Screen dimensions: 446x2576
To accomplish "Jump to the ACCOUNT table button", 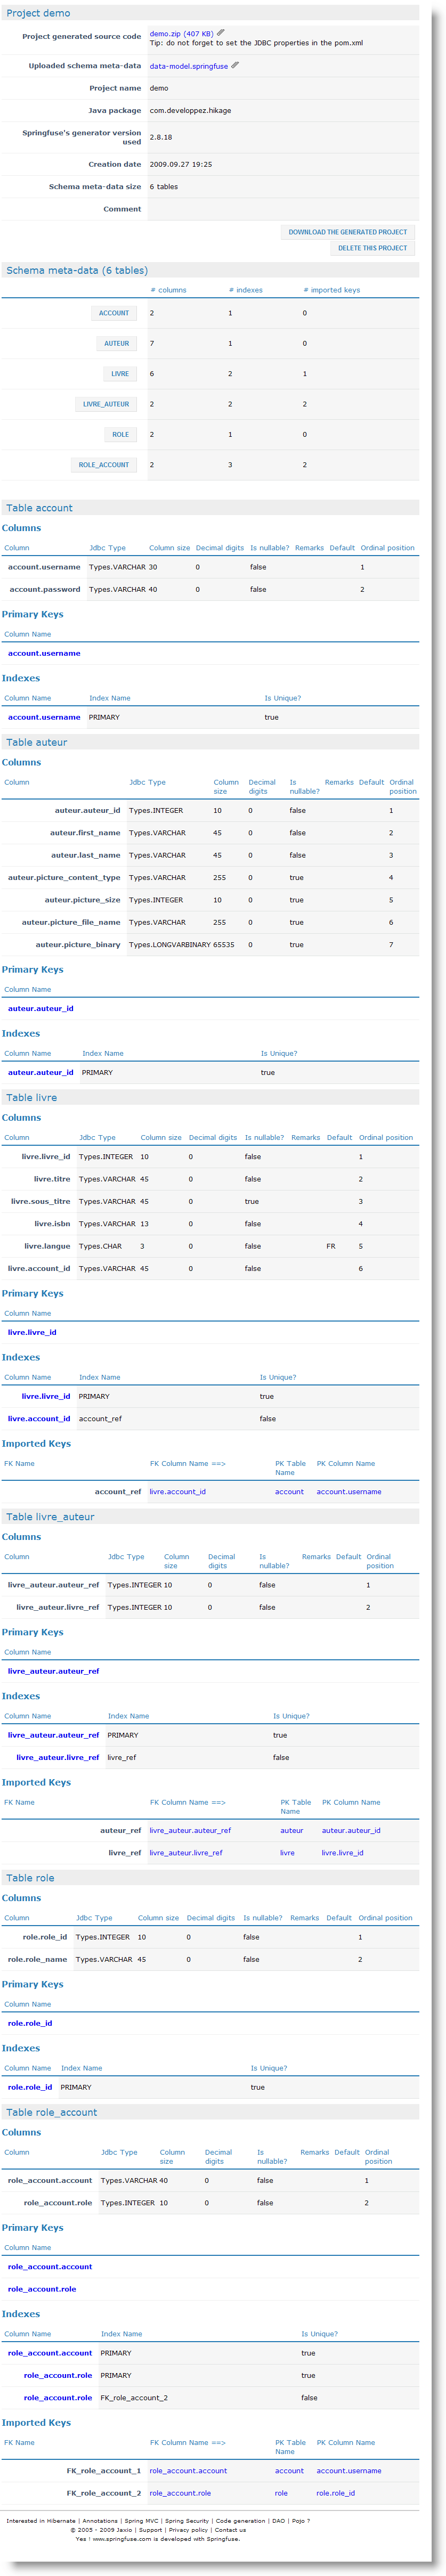I will pos(113,313).
